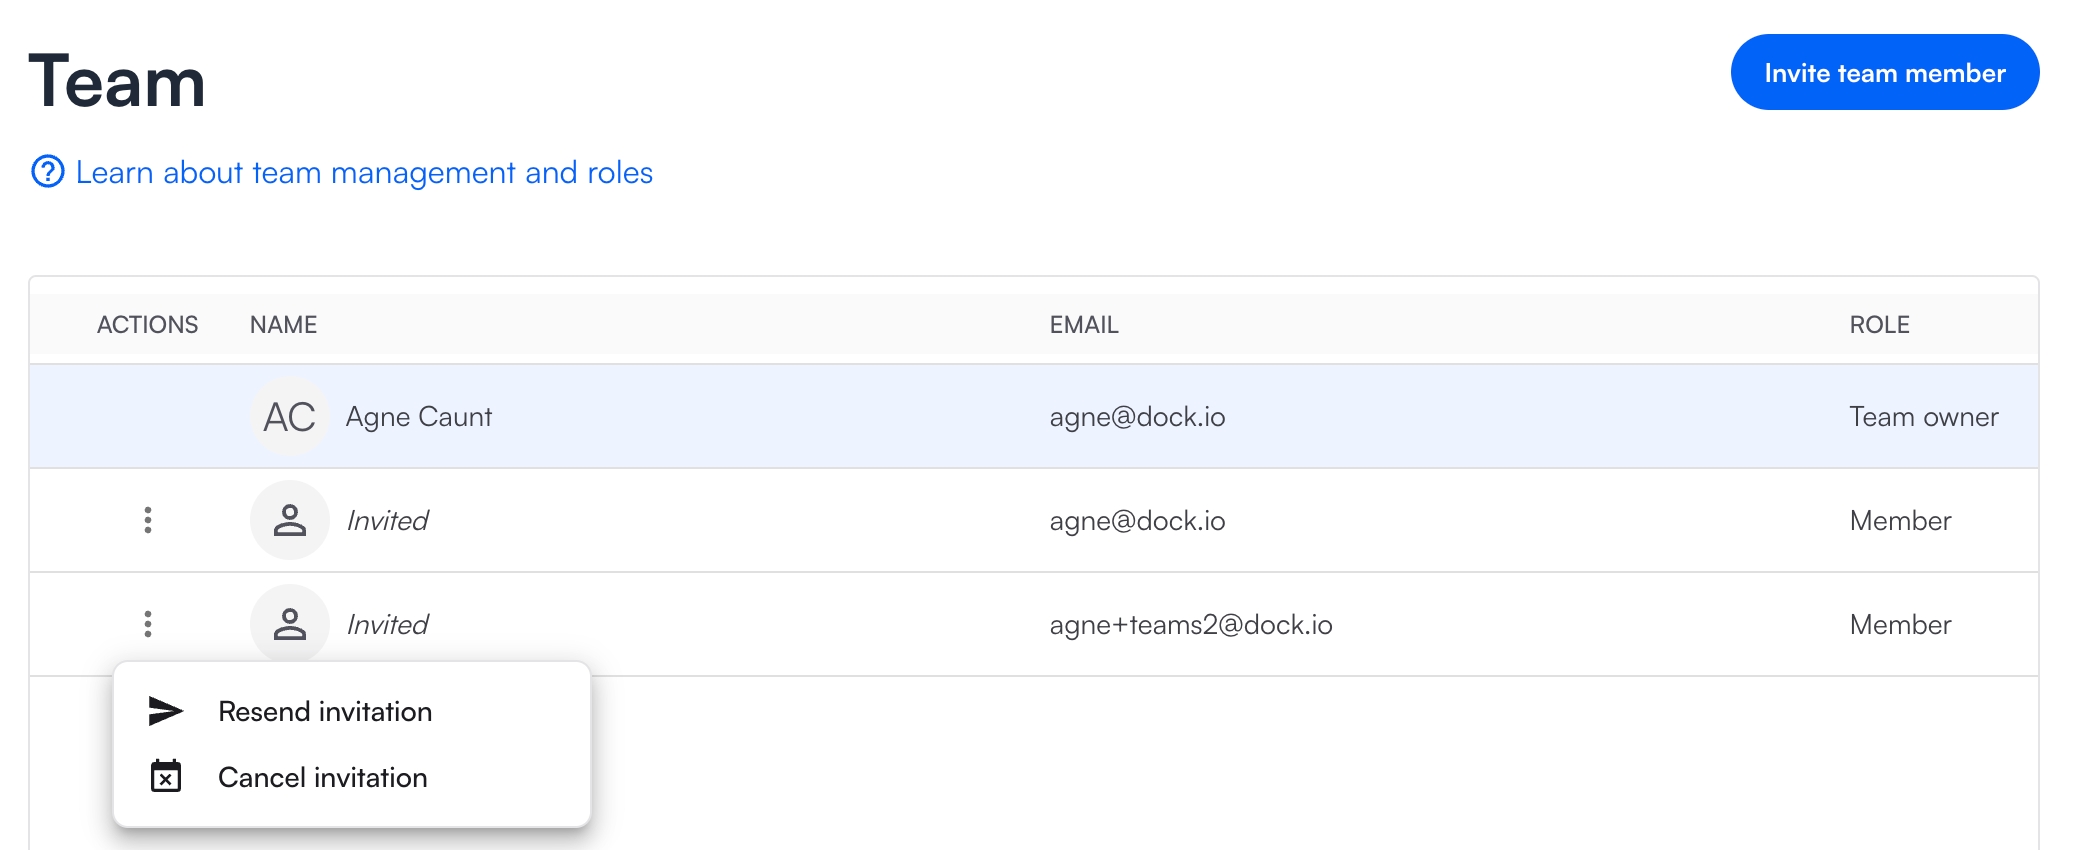
Task: Click the Team owner role cell
Action: (1923, 417)
